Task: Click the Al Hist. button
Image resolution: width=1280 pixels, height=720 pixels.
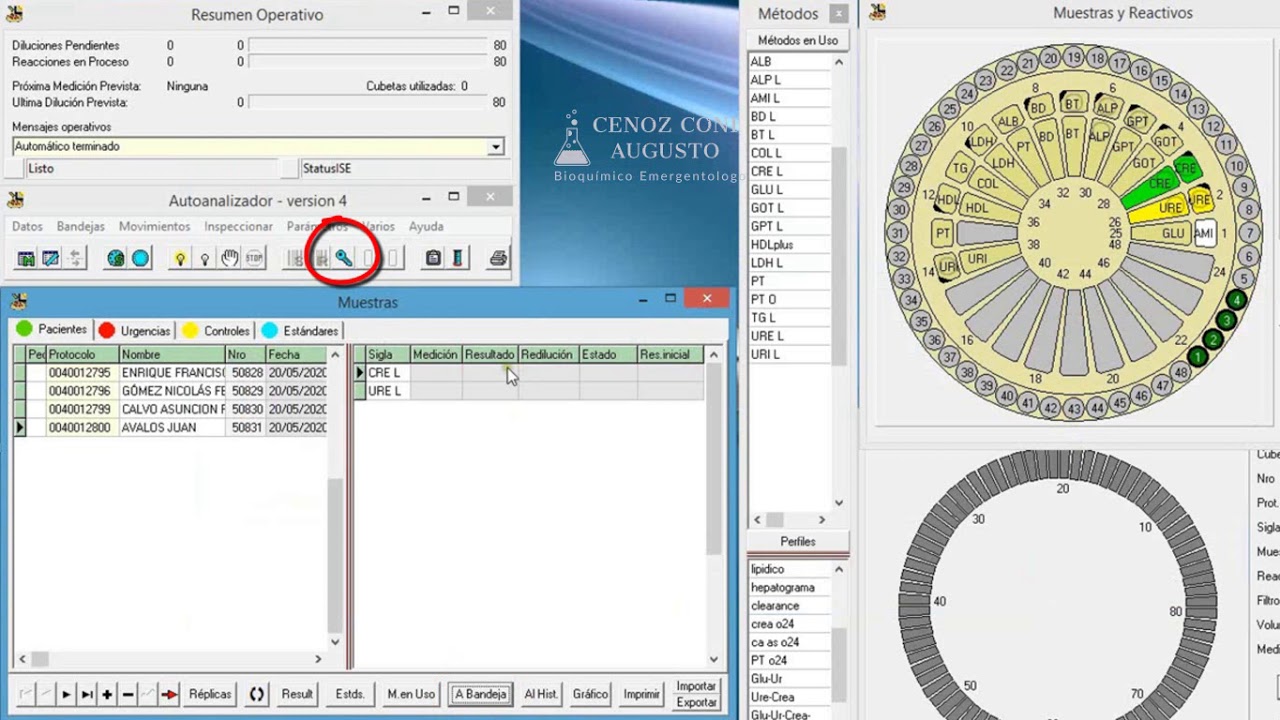Action: (x=541, y=694)
